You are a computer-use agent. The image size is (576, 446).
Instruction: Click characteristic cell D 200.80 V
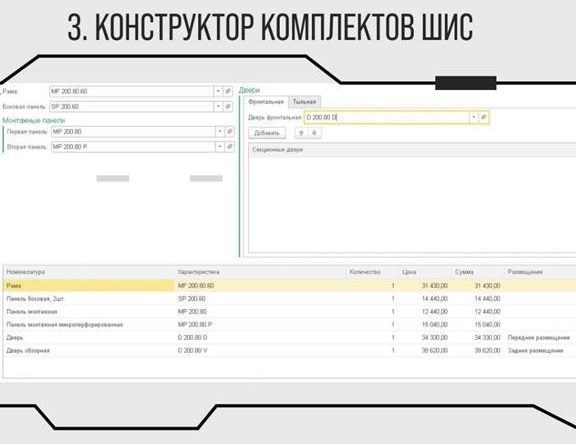point(192,350)
